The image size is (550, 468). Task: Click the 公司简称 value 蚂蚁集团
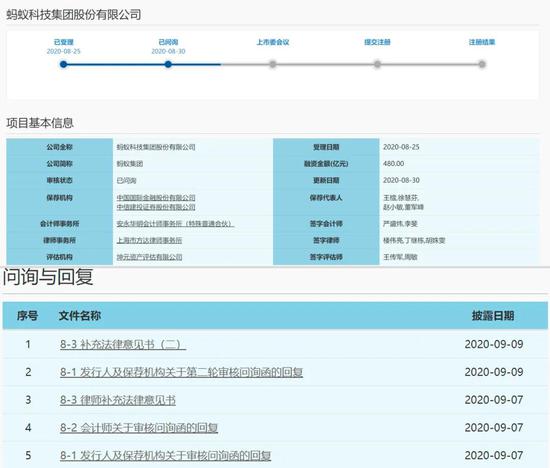(x=130, y=163)
